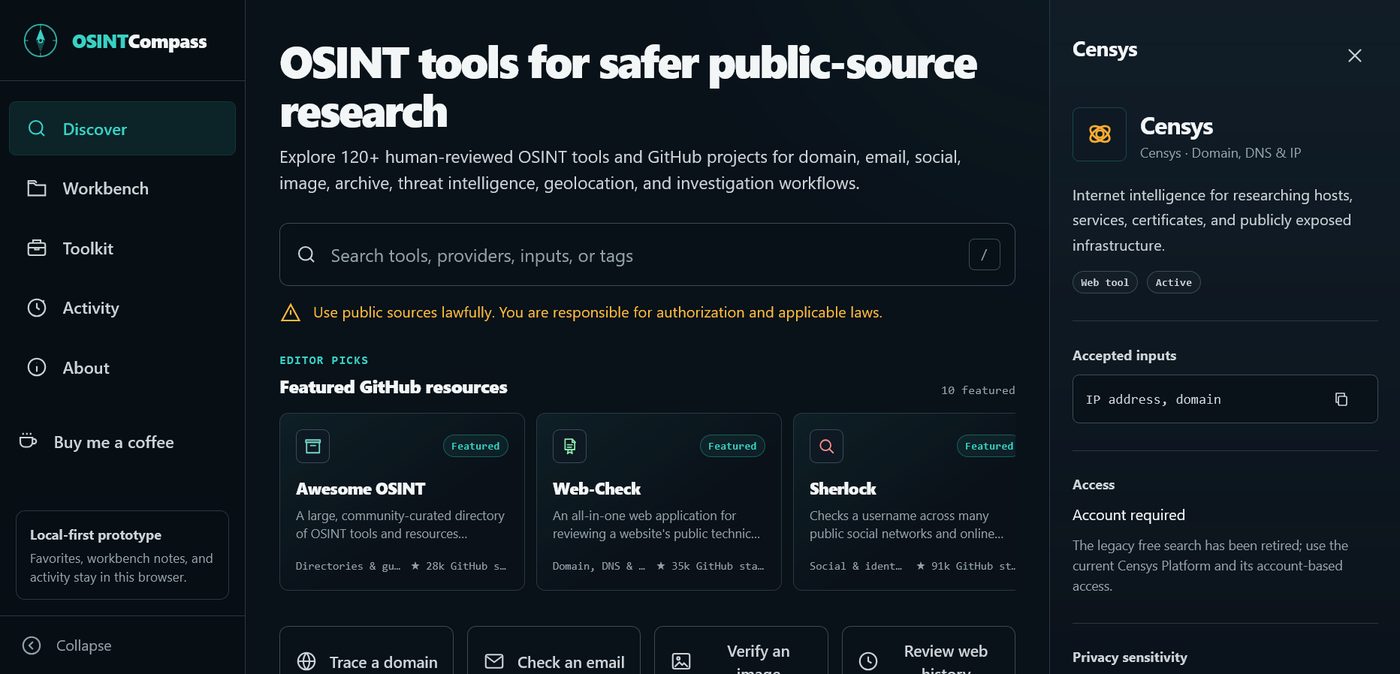The width and height of the screenshot is (1400, 674).
Task: Click the Web tool tag
Action: [1105, 282]
